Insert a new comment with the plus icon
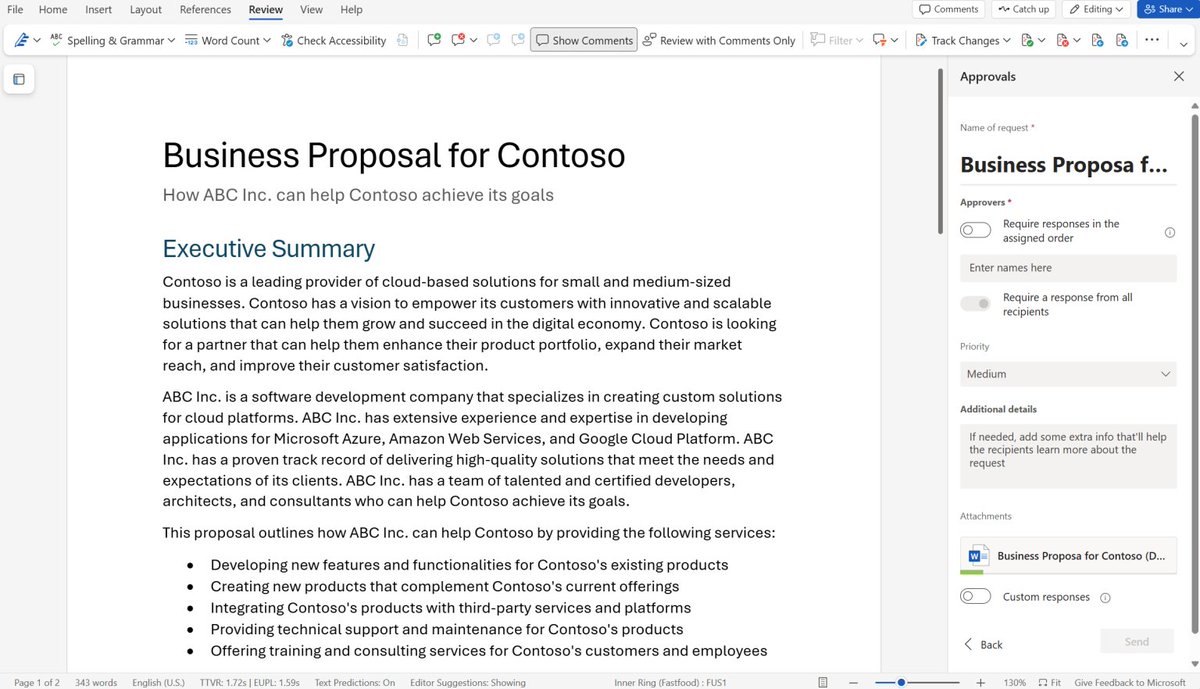Screen dimensions: 1200x689 (433, 40)
